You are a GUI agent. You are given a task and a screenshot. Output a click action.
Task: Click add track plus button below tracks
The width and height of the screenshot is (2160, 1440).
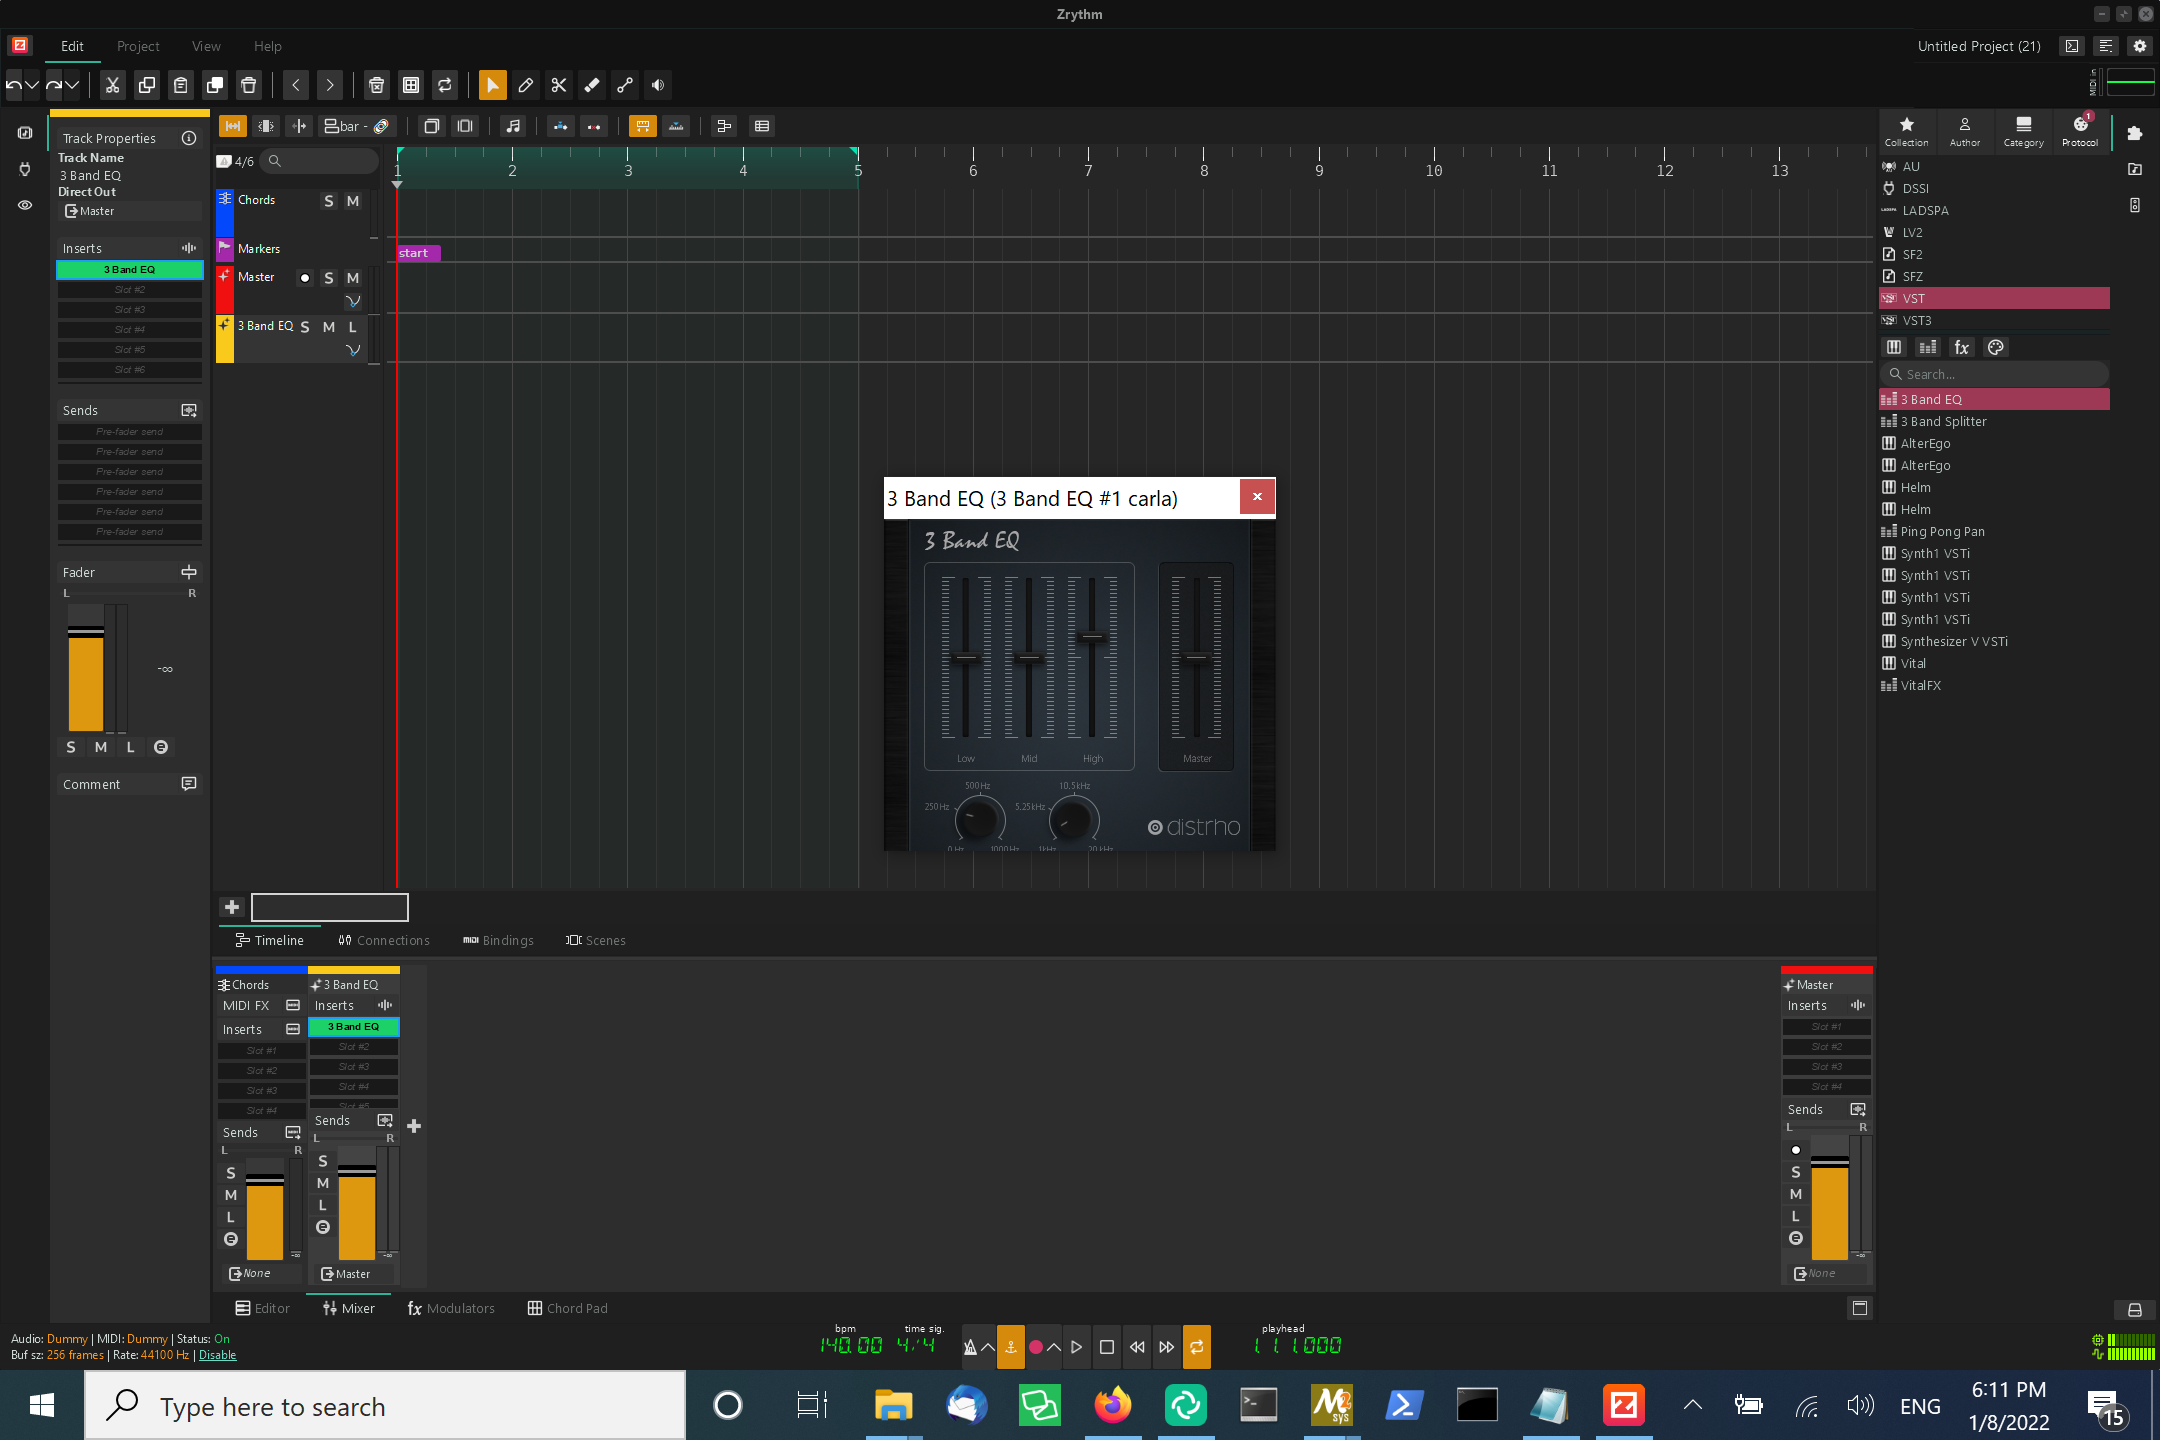(x=232, y=907)
